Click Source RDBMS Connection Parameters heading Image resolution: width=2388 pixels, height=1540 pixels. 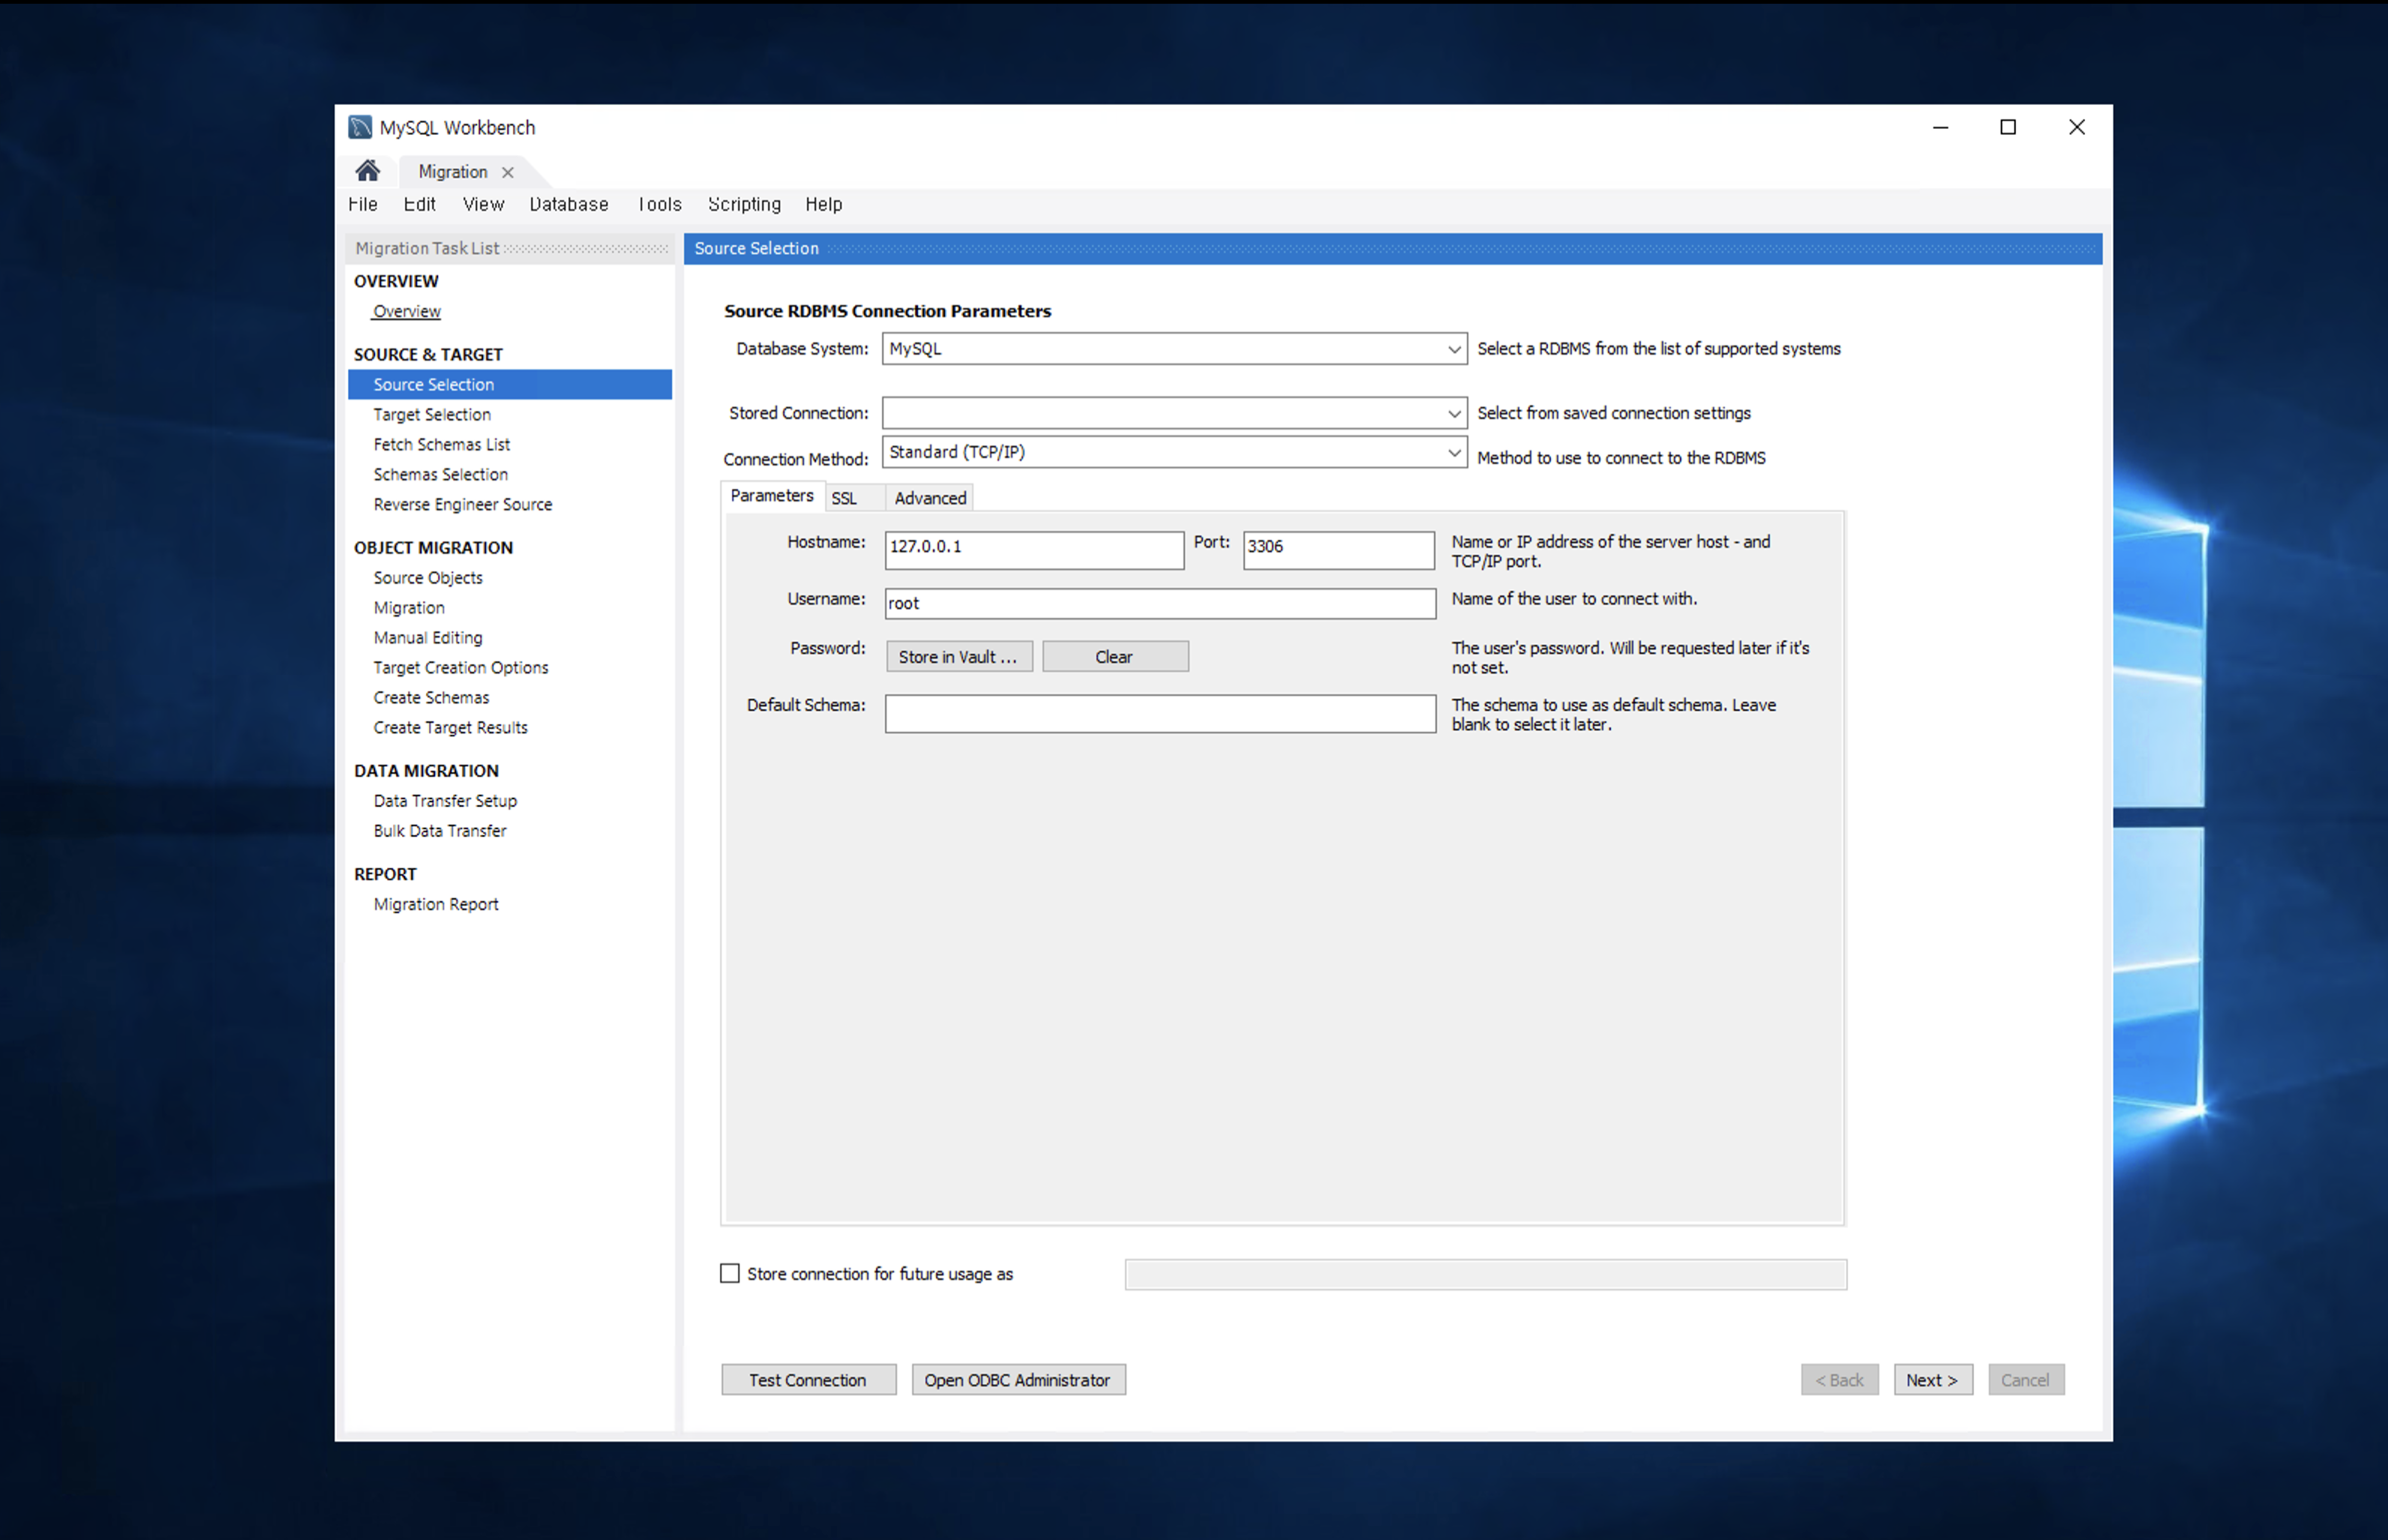[x=887, y=311]
